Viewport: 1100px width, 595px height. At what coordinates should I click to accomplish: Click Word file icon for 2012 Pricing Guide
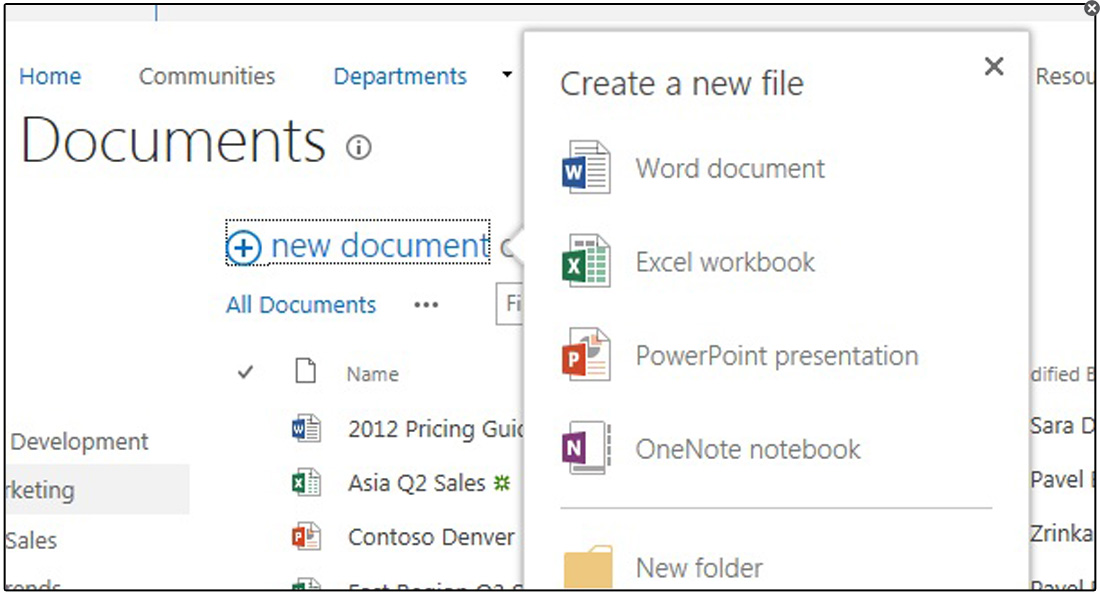pos(307,428)
